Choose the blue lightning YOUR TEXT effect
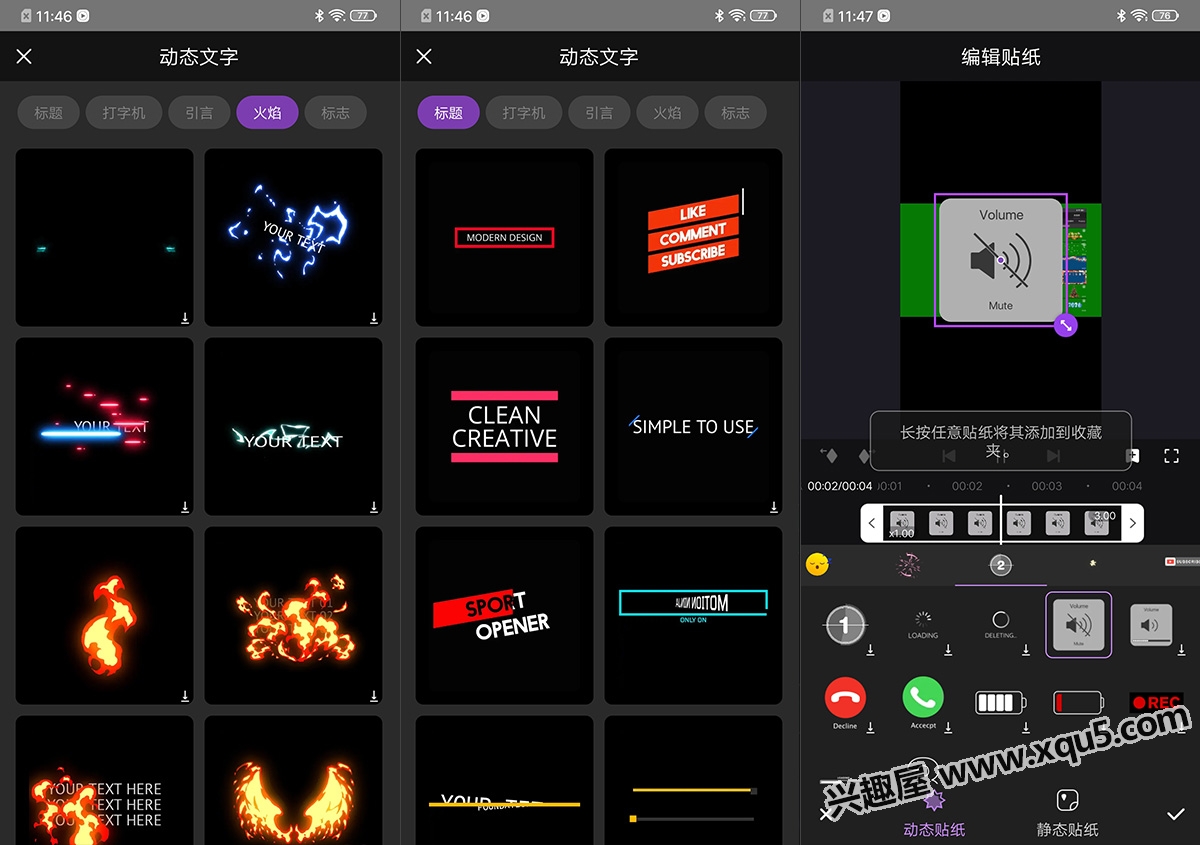This screenshot has height=845, width=1200. [x=293, y=237]
